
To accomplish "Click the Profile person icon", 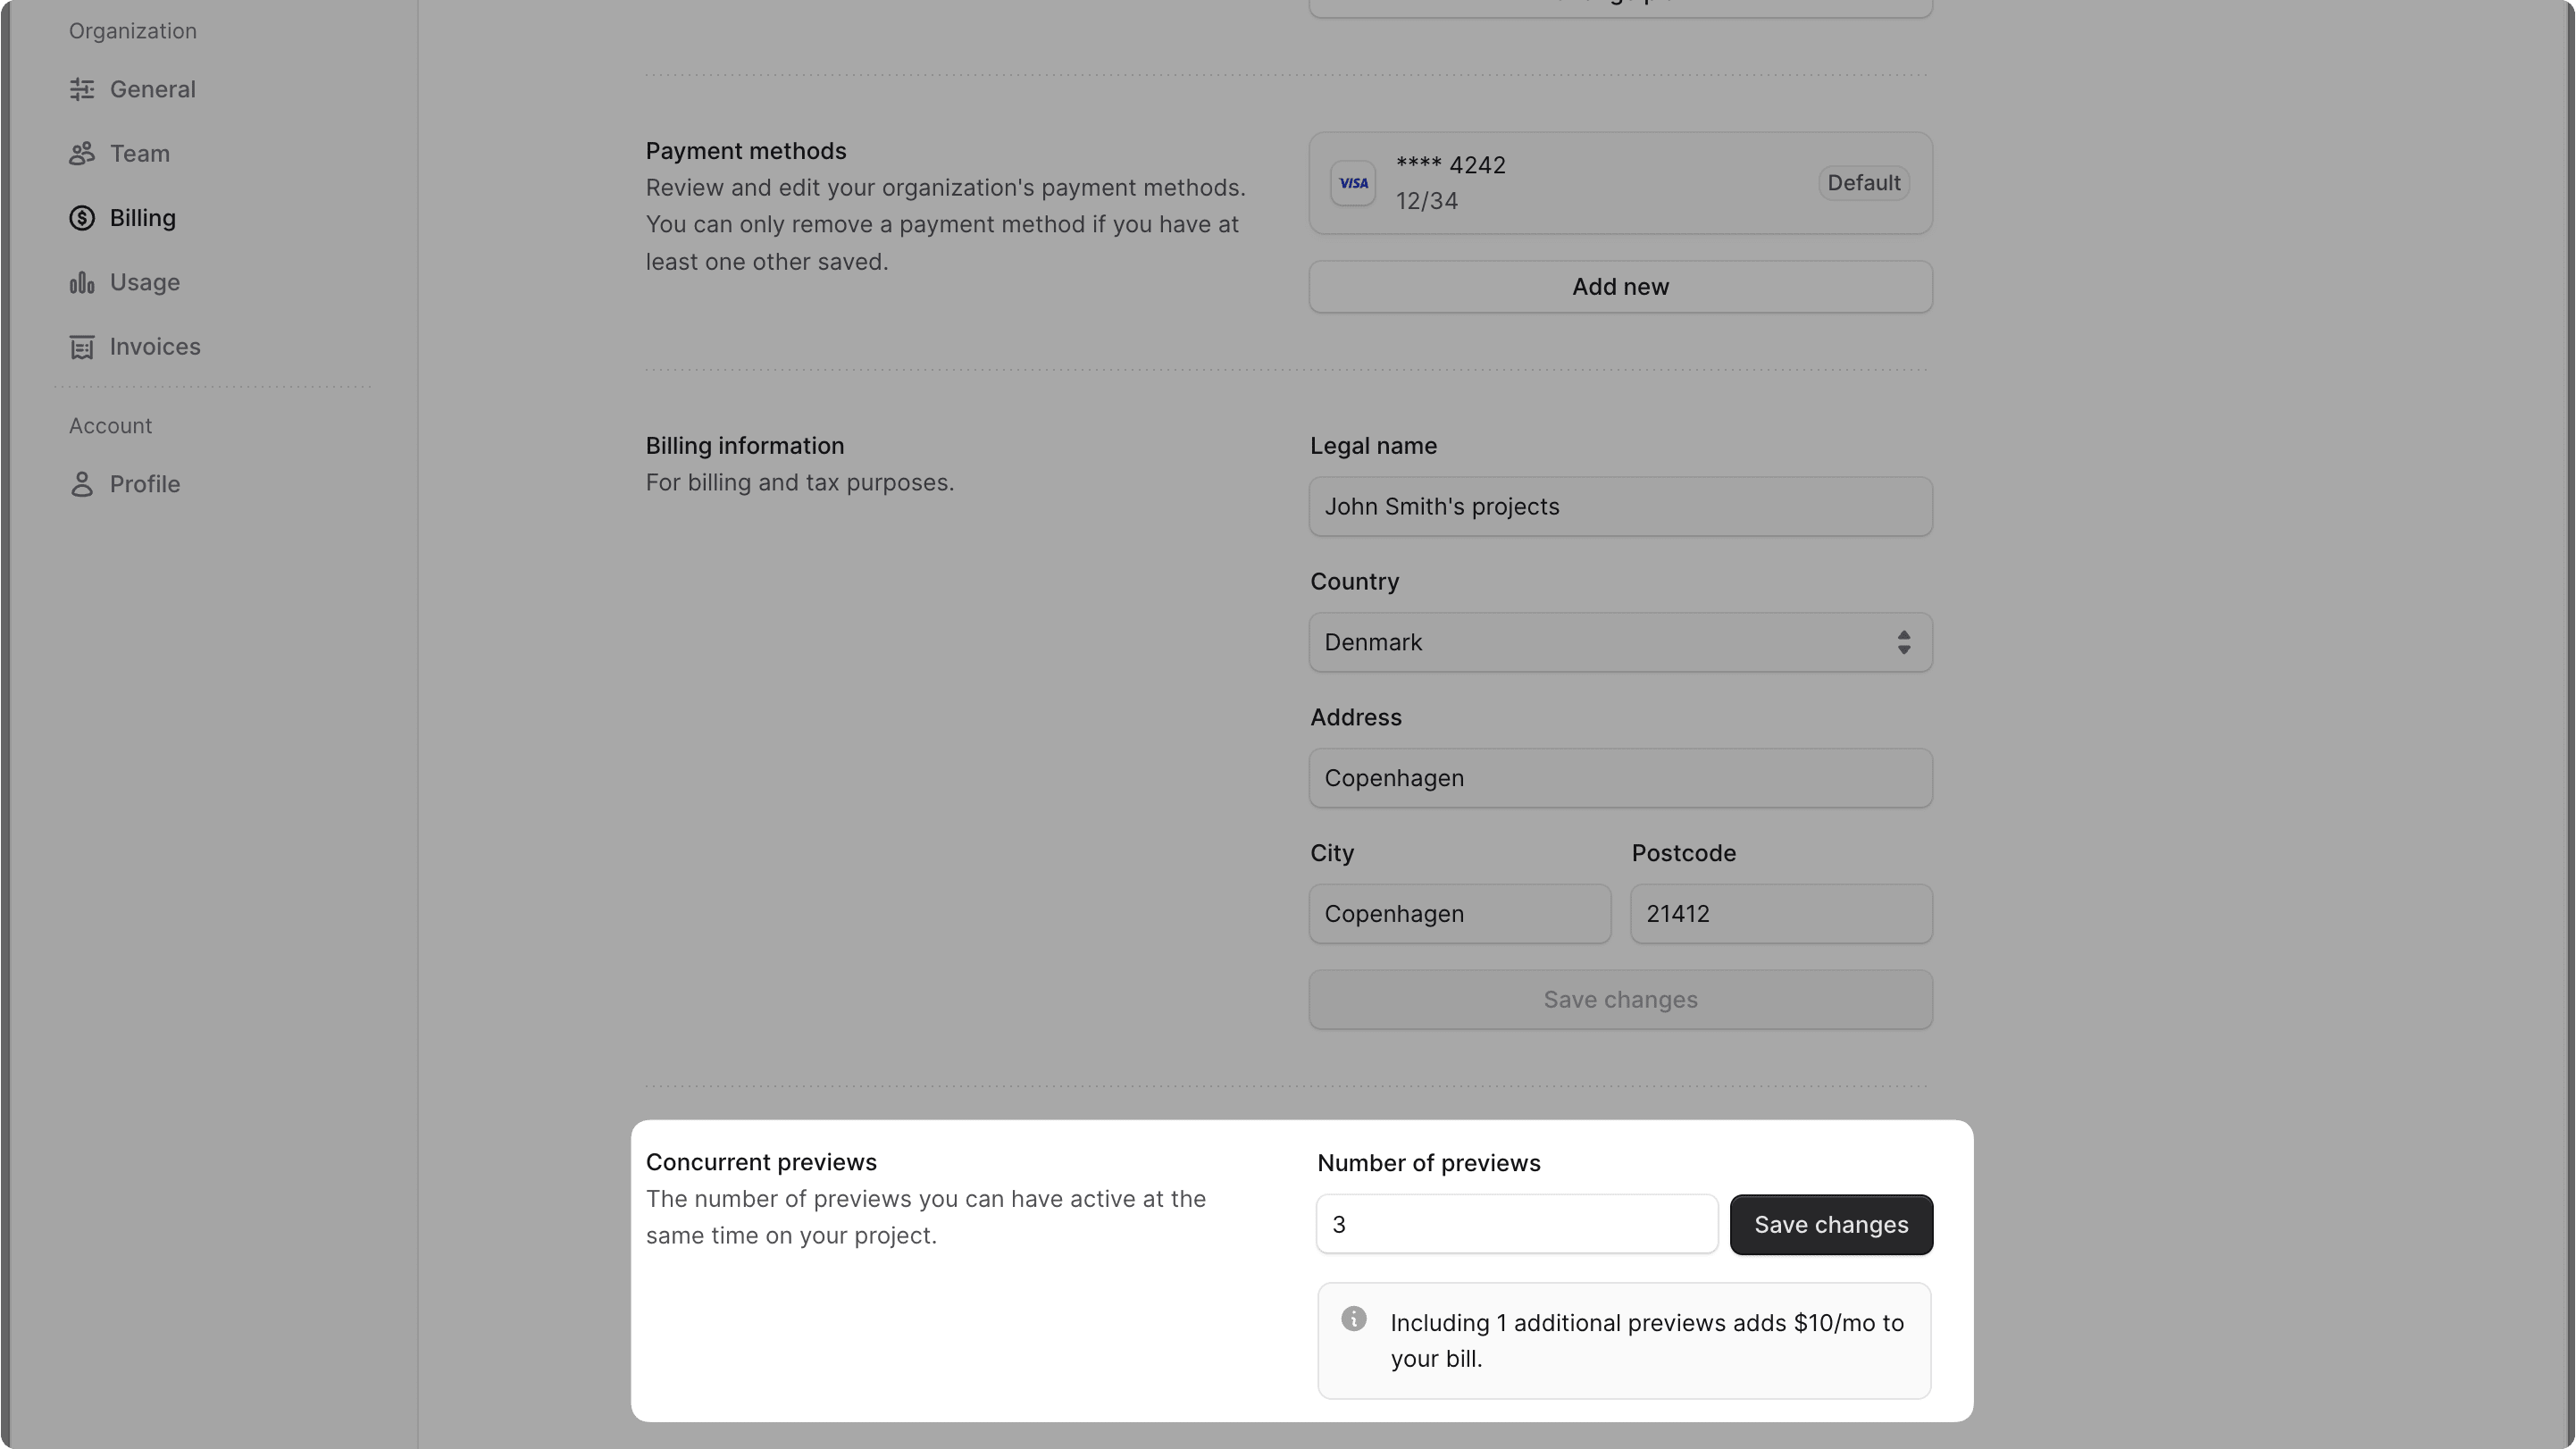I will point(82,485).
